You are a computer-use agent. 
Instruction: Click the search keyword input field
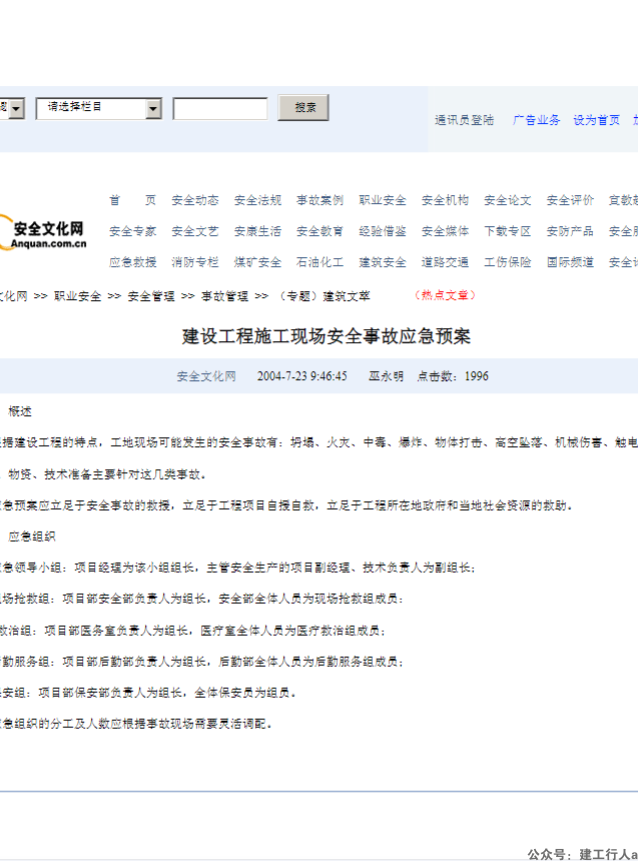tap(220, 108)
